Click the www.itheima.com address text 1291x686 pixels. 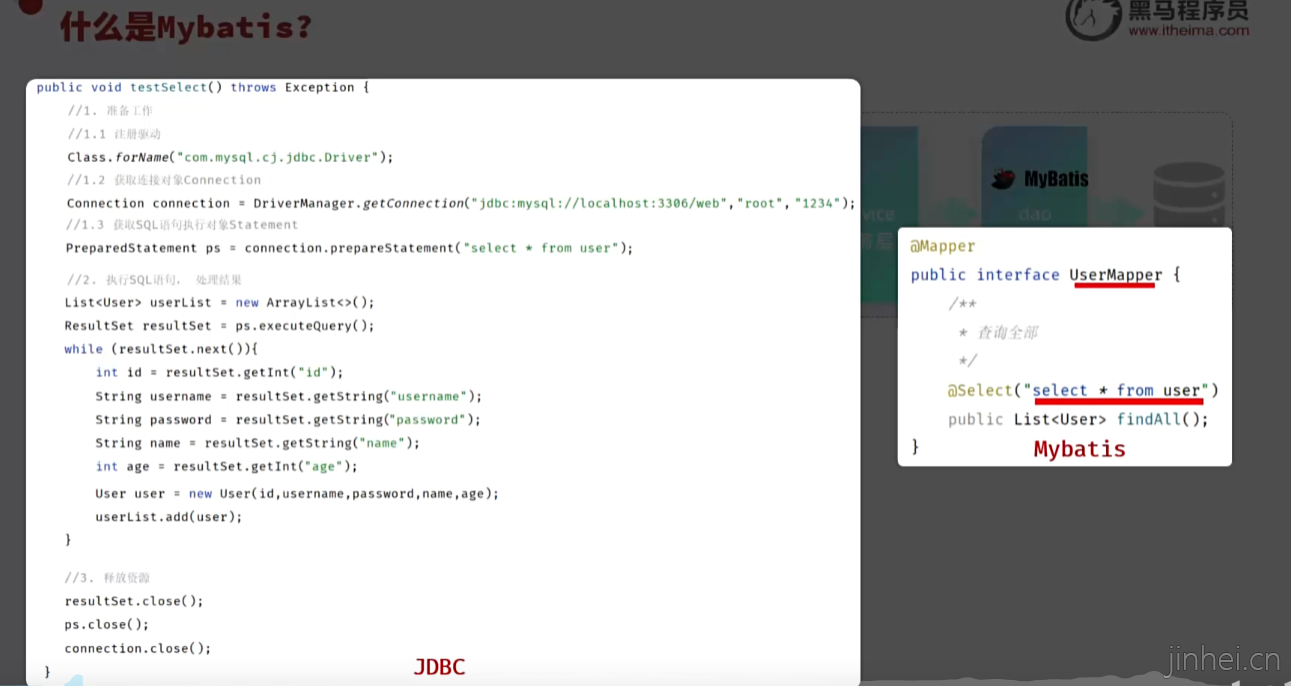pyautogui.click(x=1188, y=31)
